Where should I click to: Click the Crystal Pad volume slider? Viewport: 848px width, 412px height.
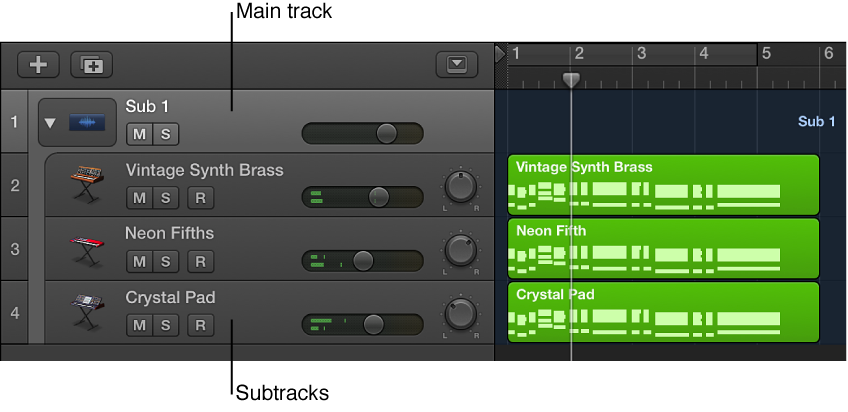pos(362,325)
